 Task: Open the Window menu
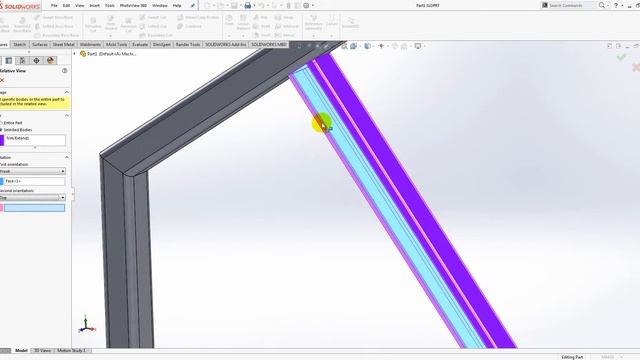(x=160, y=6)
